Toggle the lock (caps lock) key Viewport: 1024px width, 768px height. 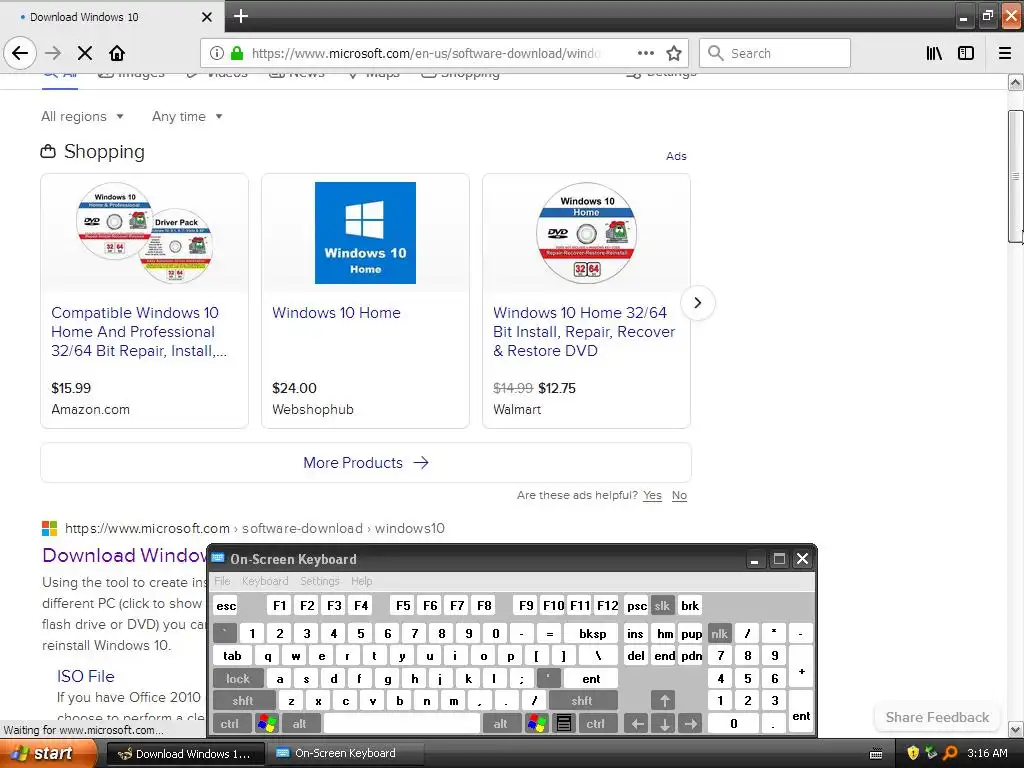(x=238, y=679)
